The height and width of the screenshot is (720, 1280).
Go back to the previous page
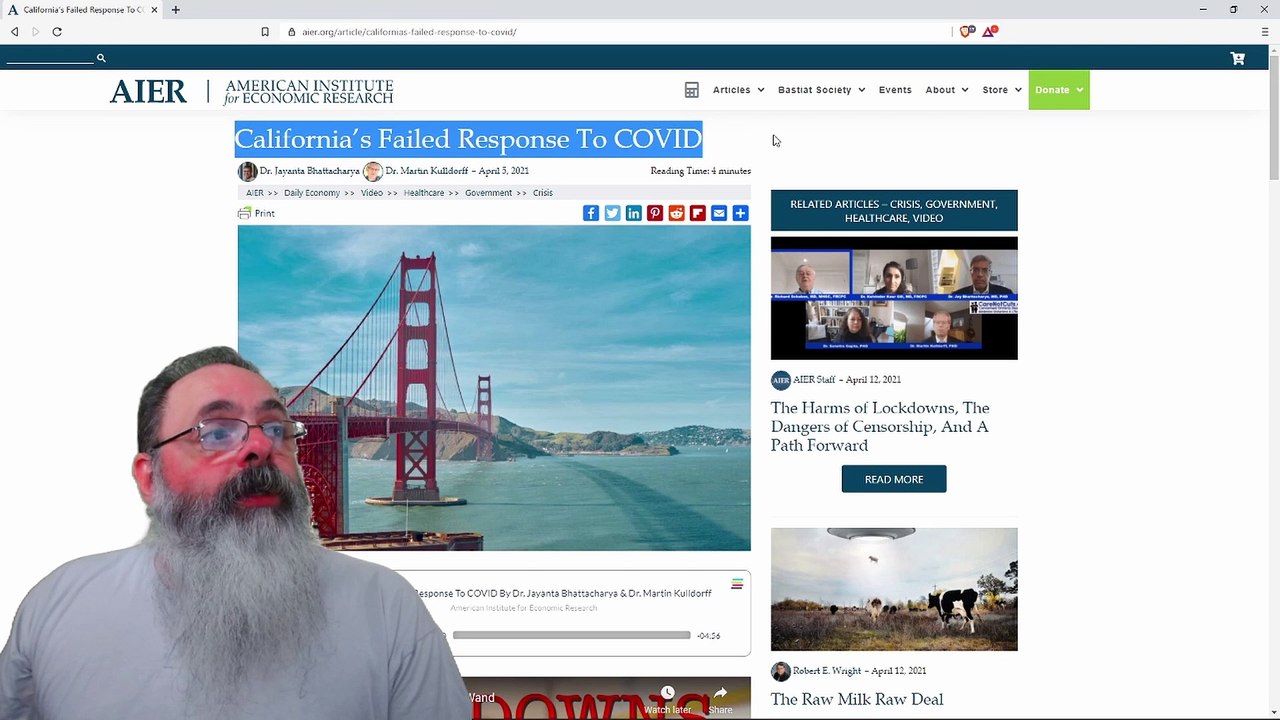15,32
